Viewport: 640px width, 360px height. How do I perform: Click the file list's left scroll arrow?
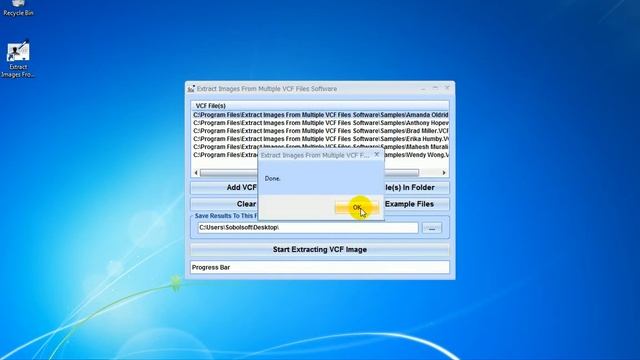[196, 173]
